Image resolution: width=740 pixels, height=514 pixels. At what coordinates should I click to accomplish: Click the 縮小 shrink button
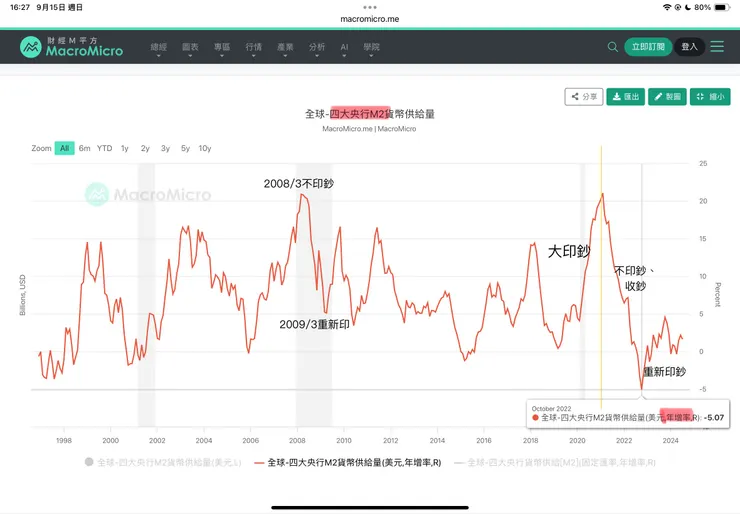coord(710,97)
